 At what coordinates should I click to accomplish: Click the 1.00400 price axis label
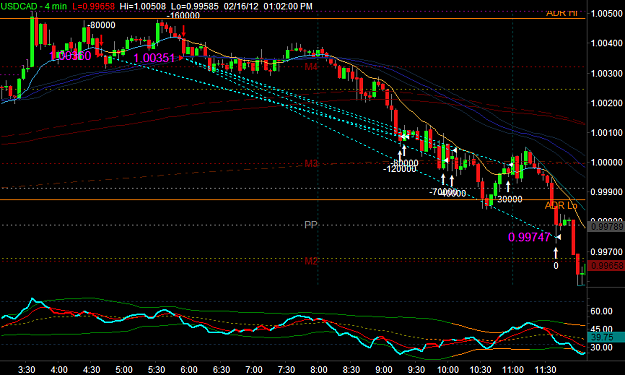click(607, 43)
